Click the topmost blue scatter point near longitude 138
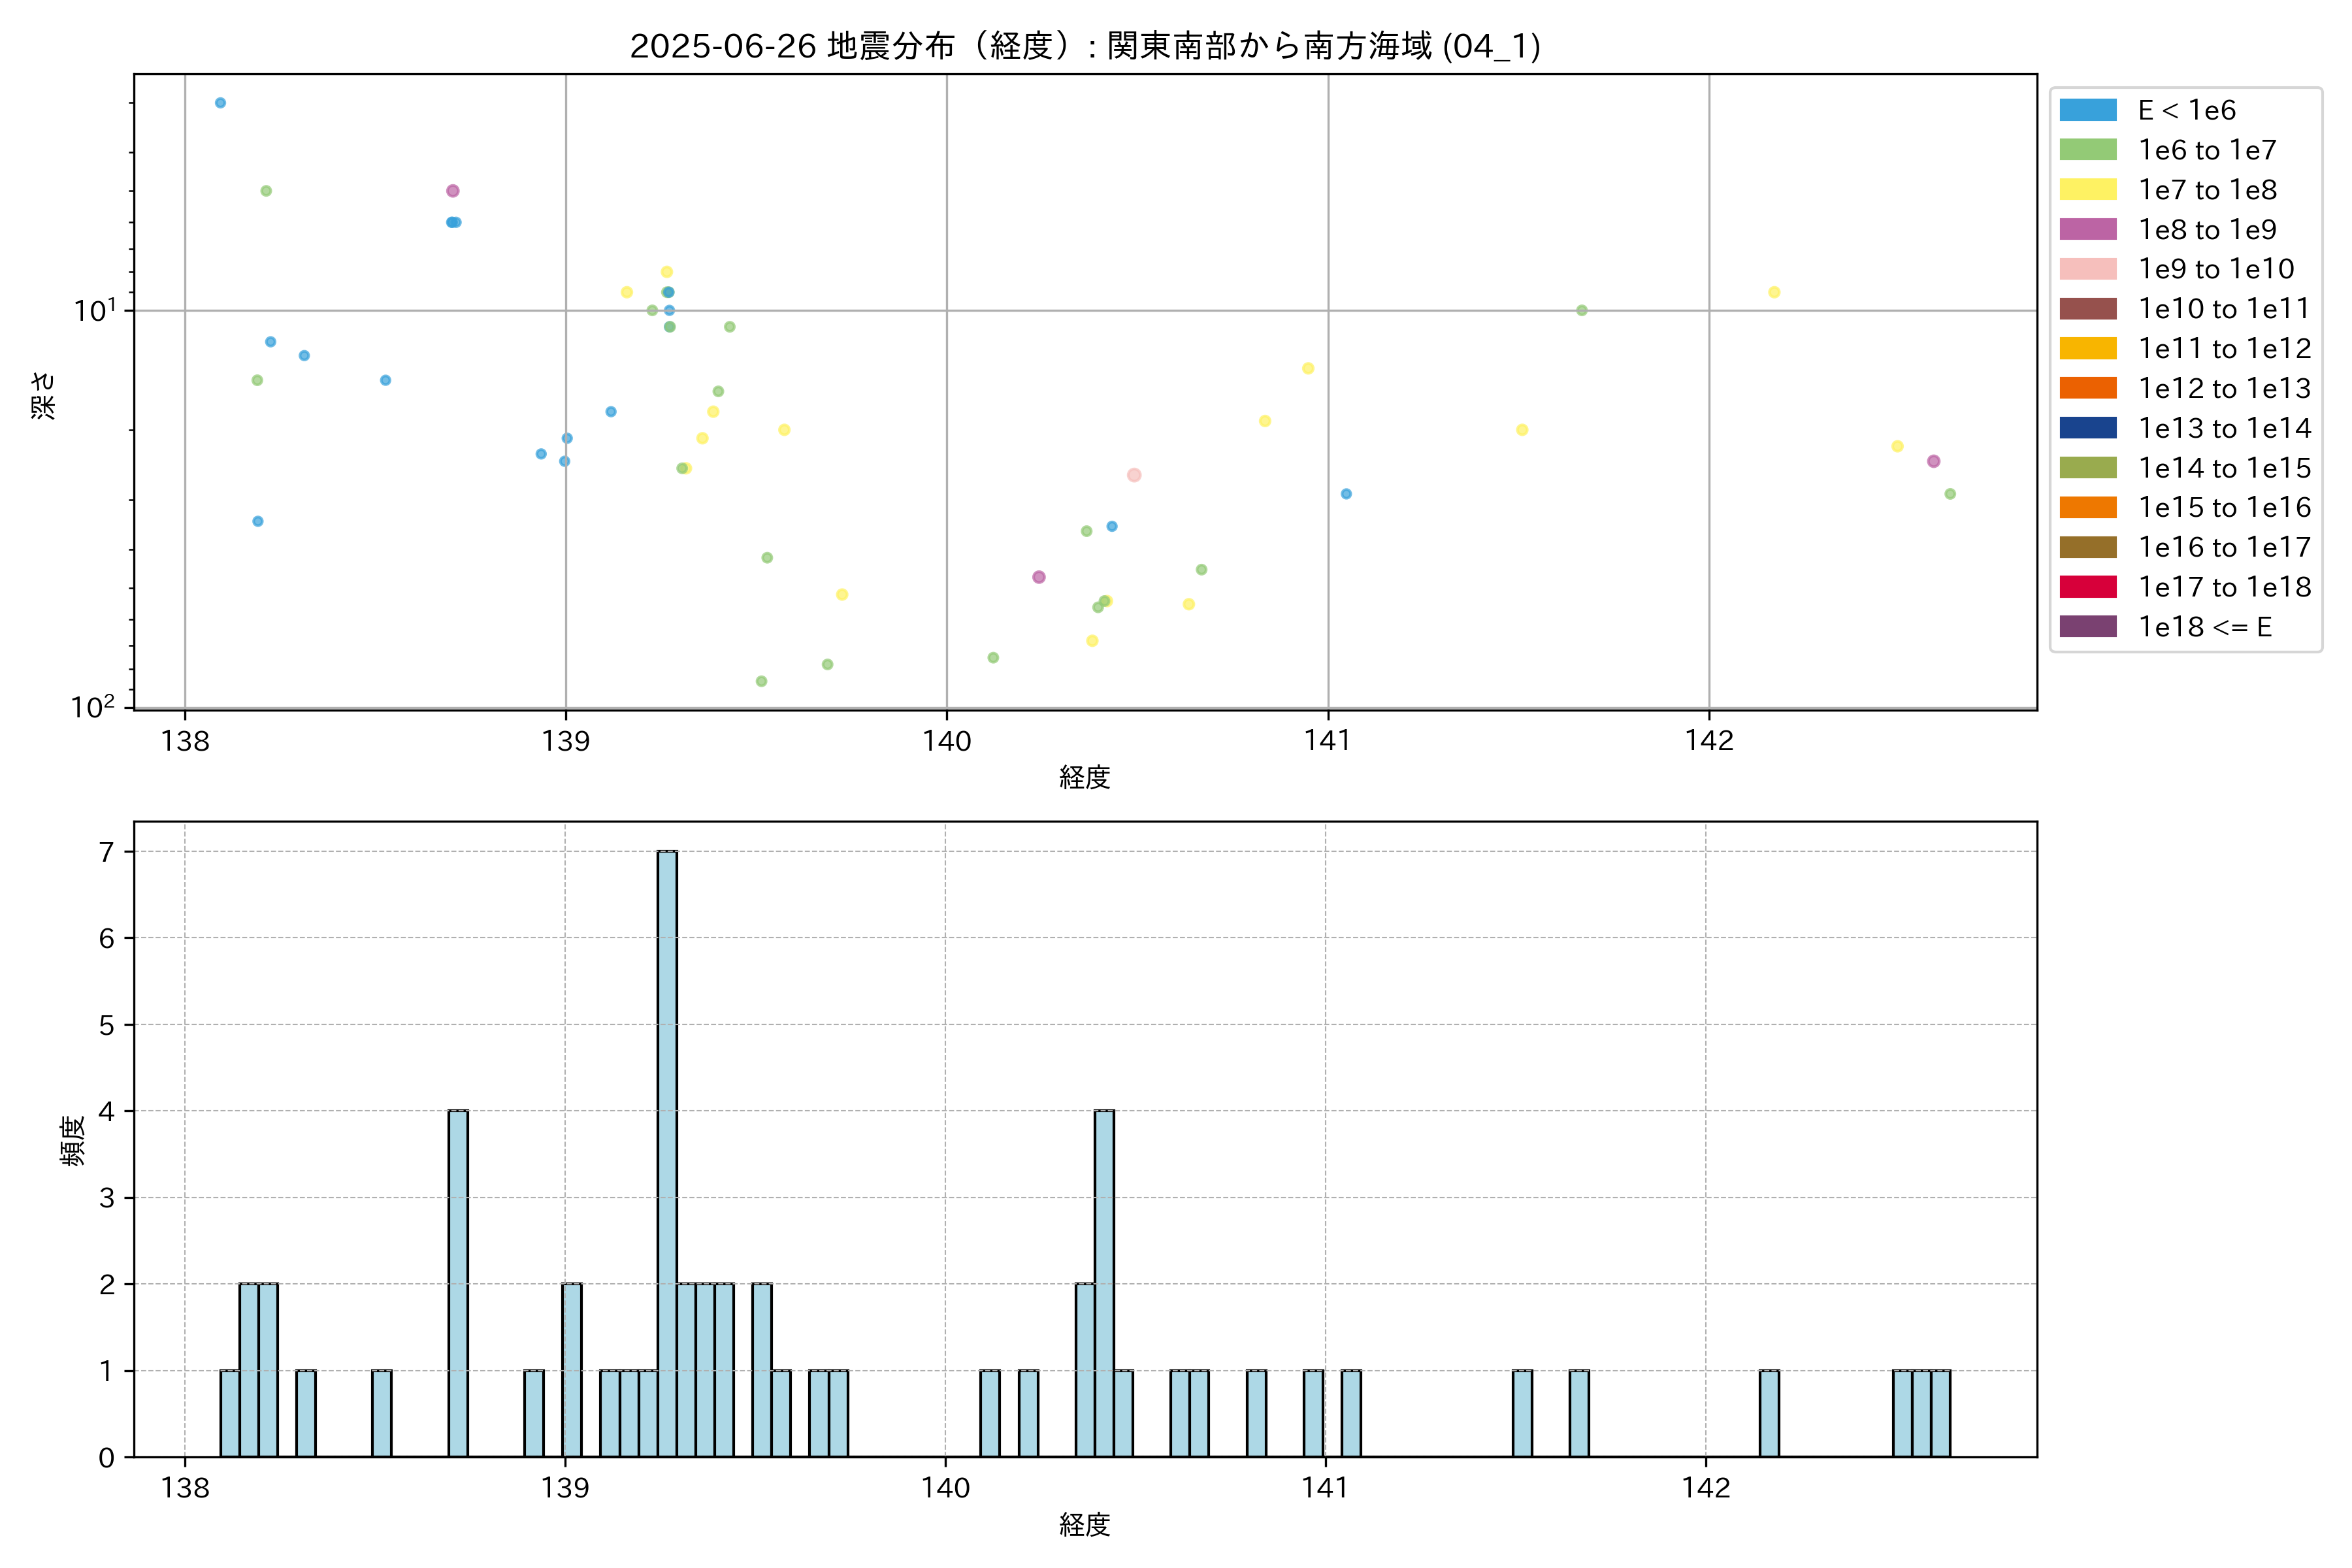The width and height of the screenshot is (2352, 1568). pos(220,103)
